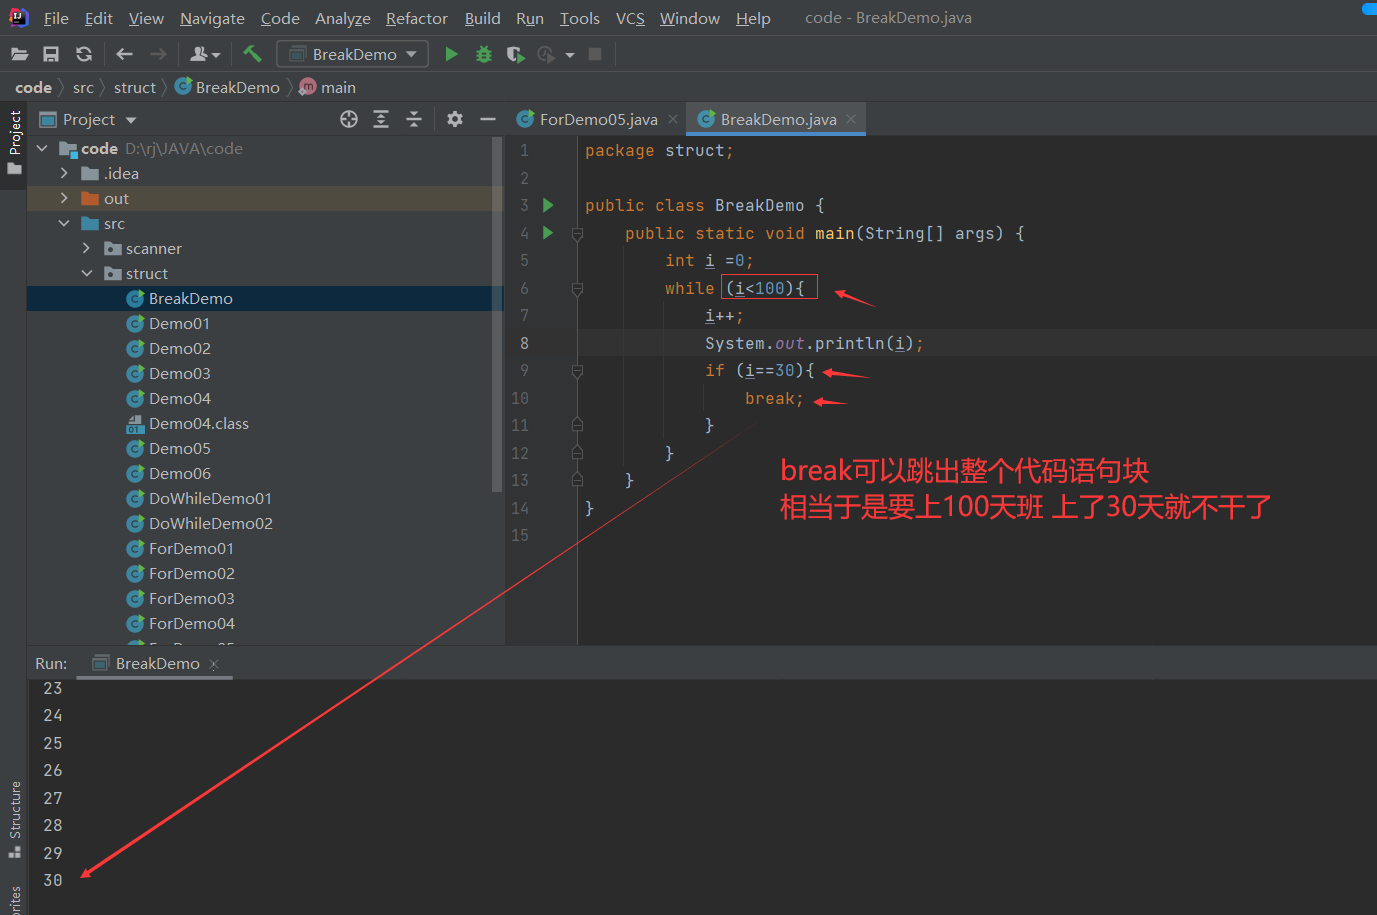The image size is (1377, 915).
Task: Expand the .idea folder arrow
Action: [65, 173]
